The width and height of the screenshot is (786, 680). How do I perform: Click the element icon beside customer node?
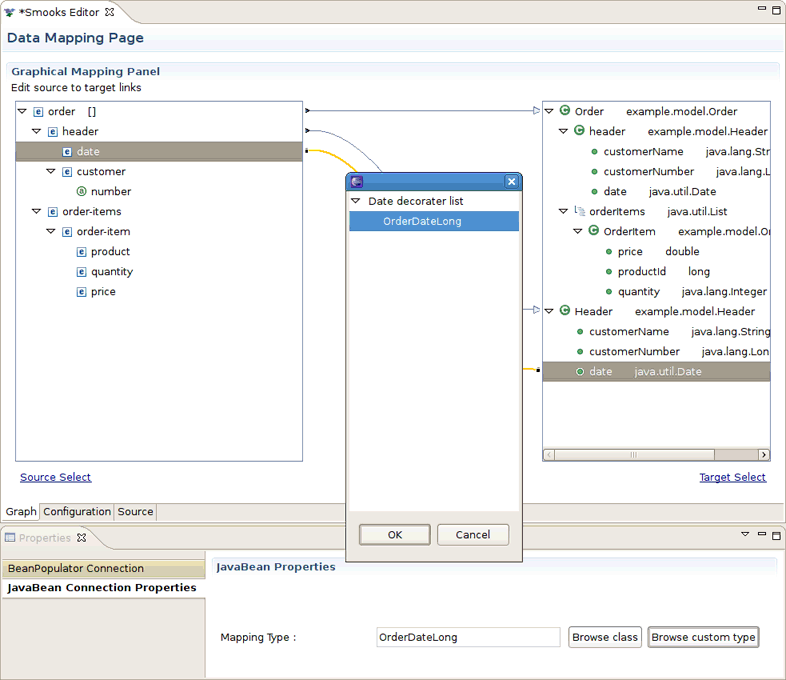coord(67,172)
